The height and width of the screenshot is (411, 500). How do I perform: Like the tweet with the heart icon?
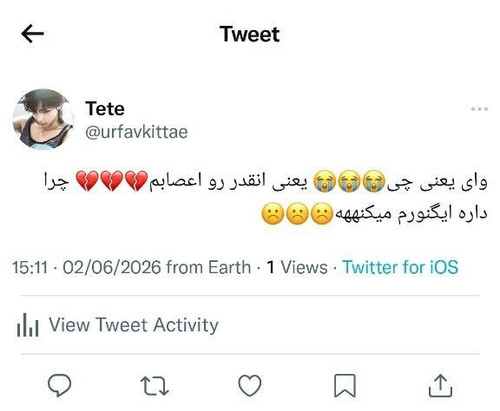pyautogui.click(x=250, y=385)
